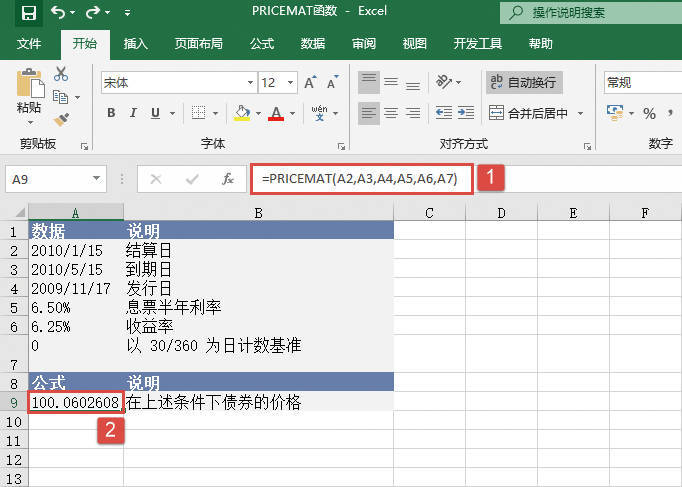682x487 pixels.
Task: Increase font size with larger A icon
Action: coord(309,83)
